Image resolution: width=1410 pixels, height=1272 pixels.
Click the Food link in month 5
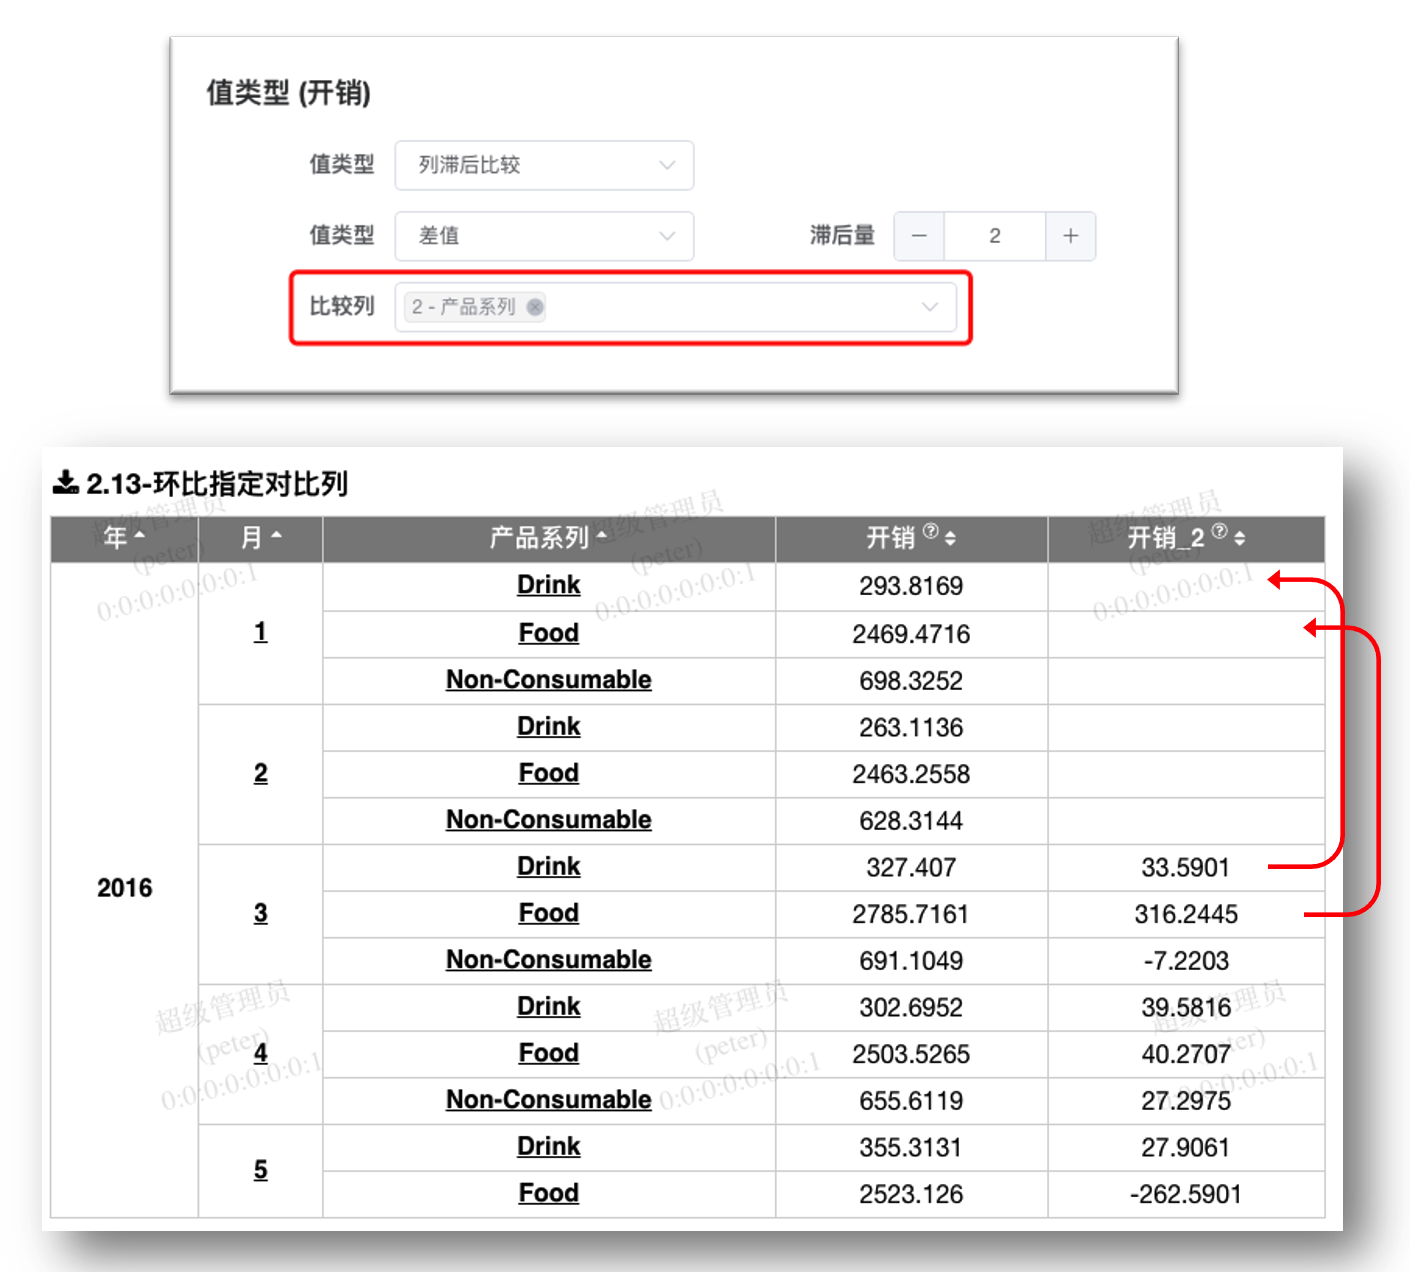549,1193
